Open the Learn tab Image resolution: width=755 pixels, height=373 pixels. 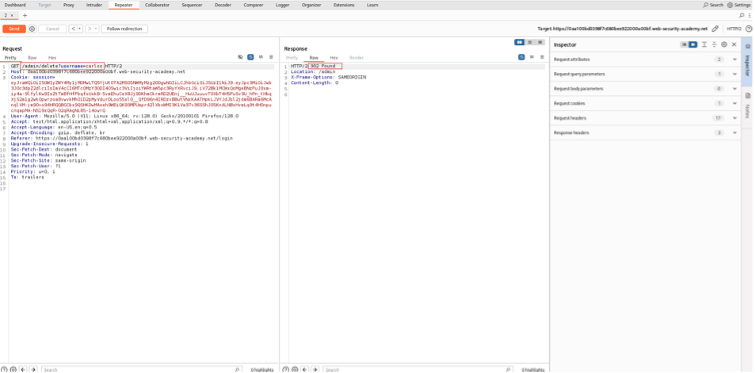tap(372, 5)
